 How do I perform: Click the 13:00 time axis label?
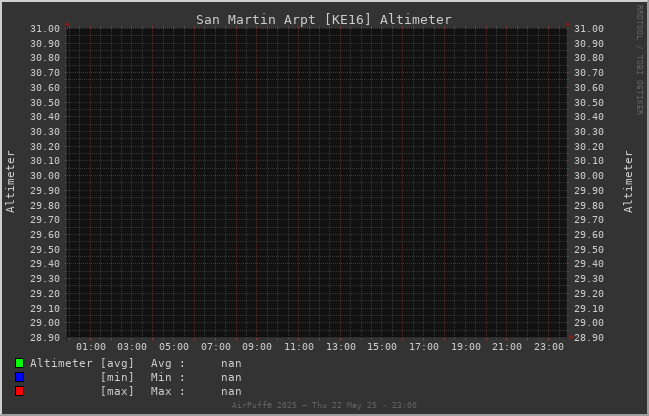click(x=341, y=347)
